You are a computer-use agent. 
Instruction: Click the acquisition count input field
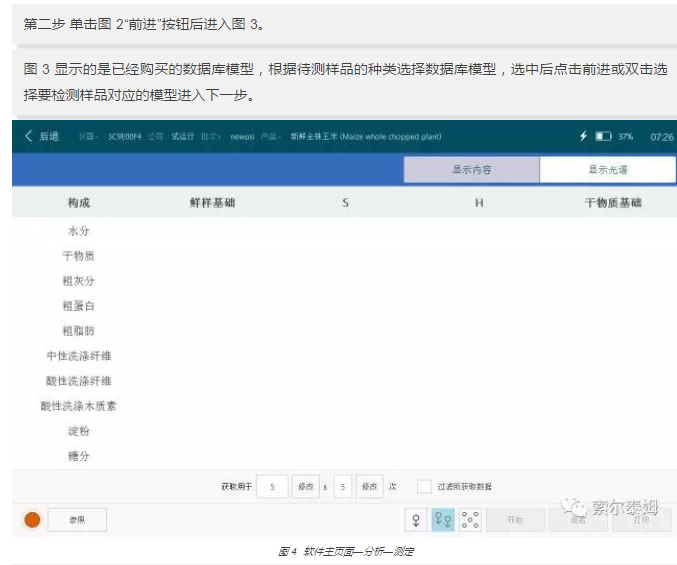(344, 487)
